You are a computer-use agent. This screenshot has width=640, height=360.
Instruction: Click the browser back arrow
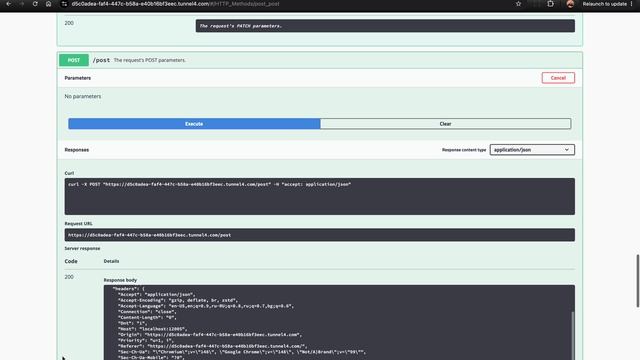coord(9,4)
